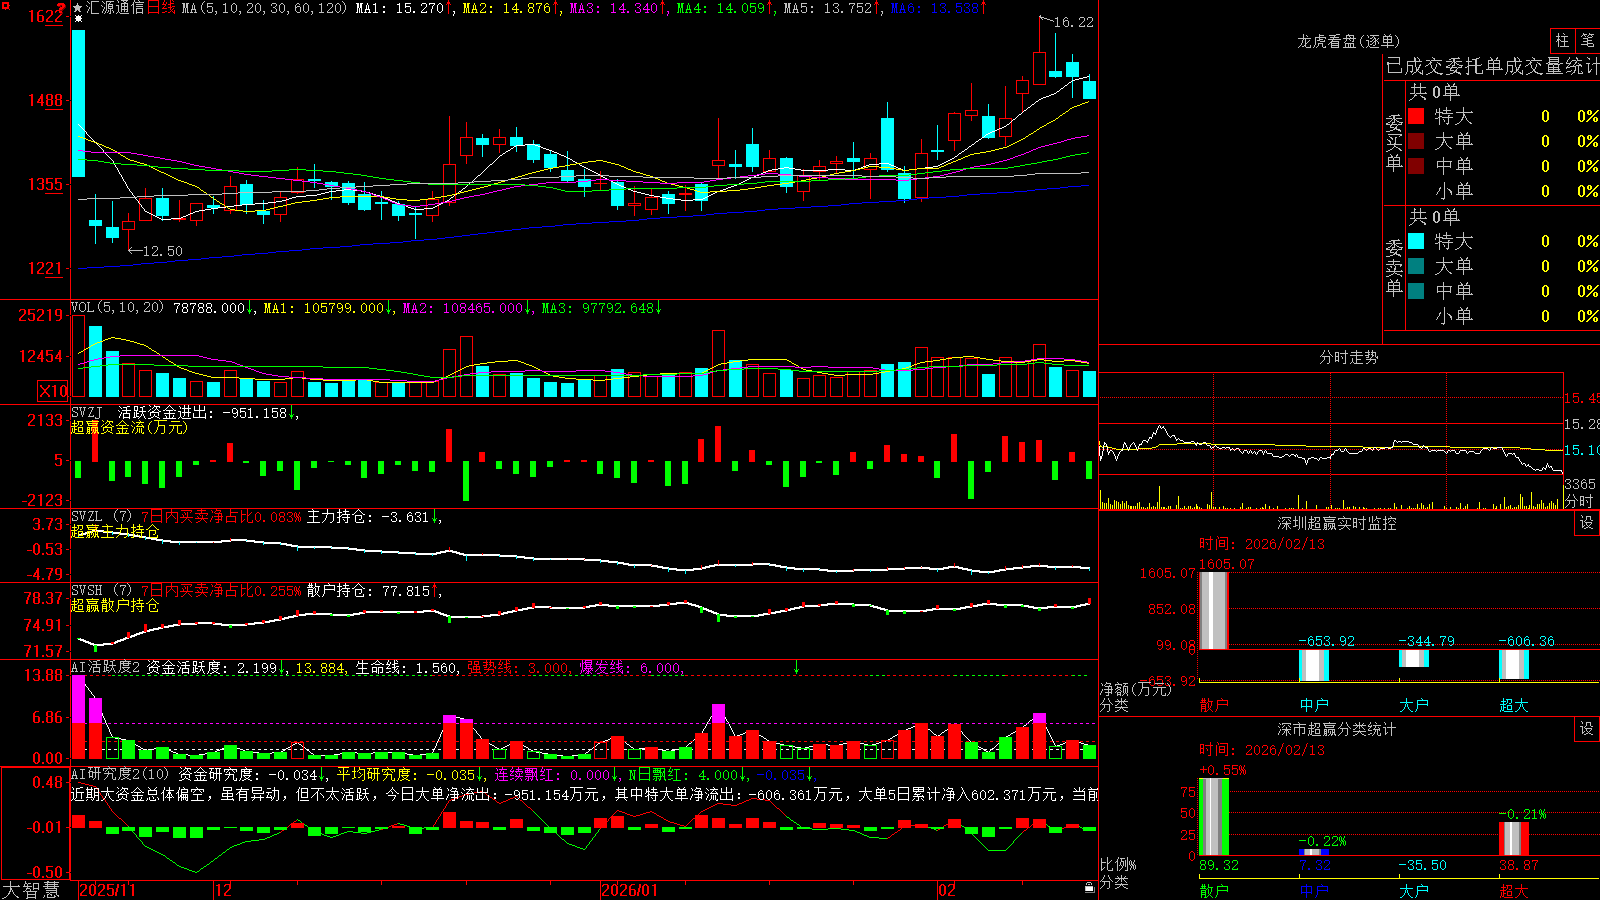The width and height of the screenshot is (1600, 900).
Task: Click the 日线 period label
Action: (x=161, y=8)
